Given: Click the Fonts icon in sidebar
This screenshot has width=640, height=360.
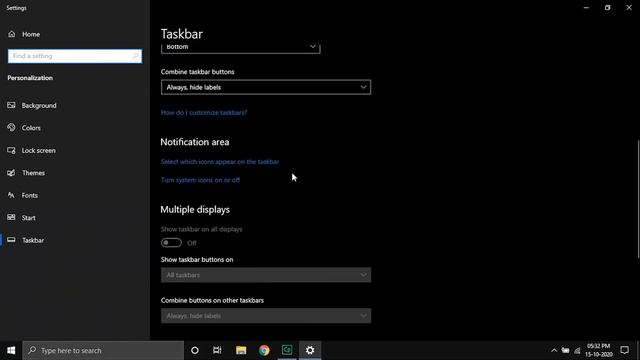Looking at the screenshot, I should pyautogui.click(x=11, y=195).
